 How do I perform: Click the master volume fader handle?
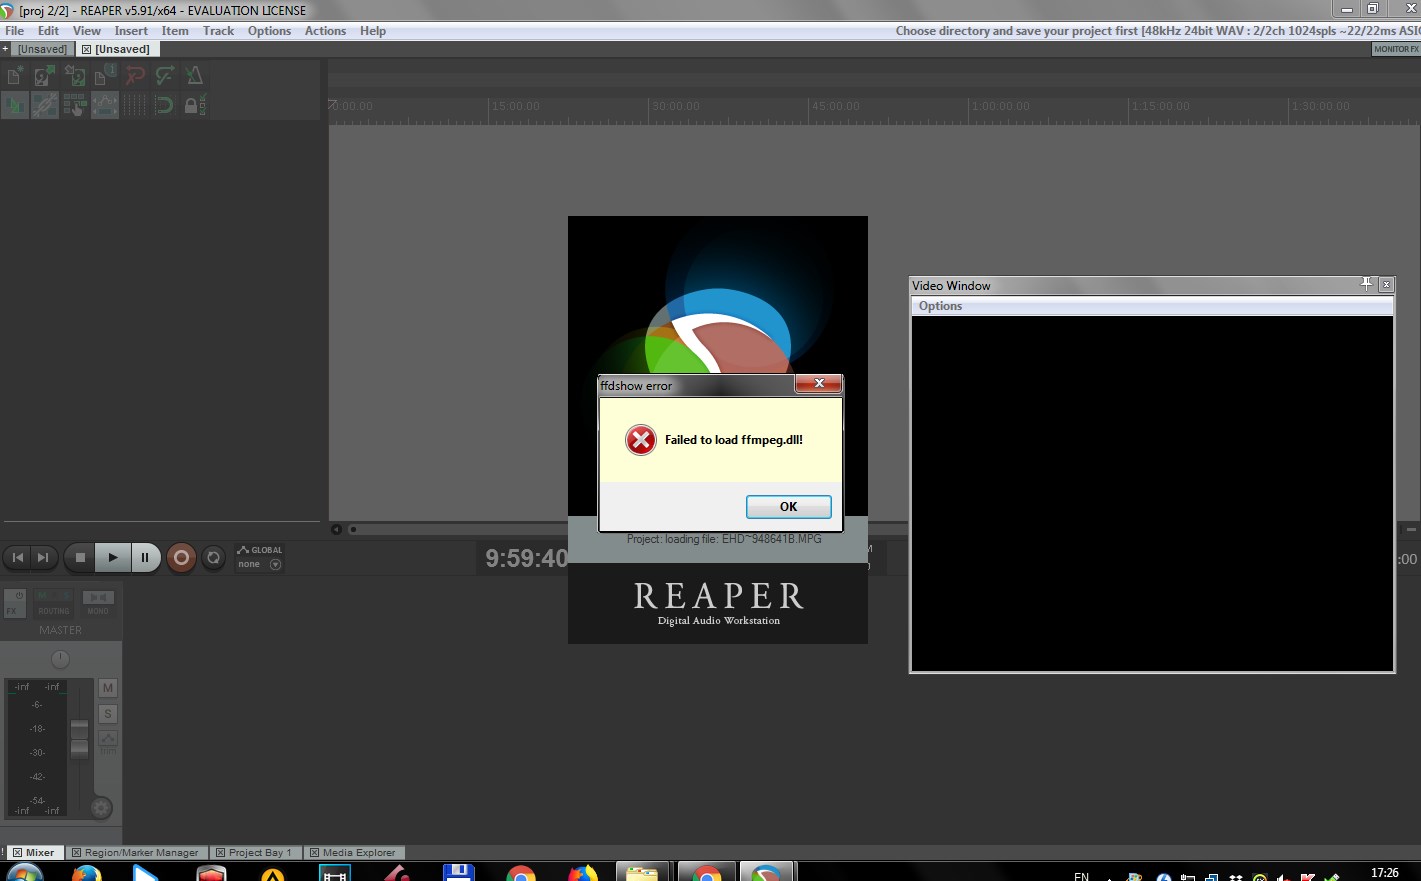coord(79,739)
